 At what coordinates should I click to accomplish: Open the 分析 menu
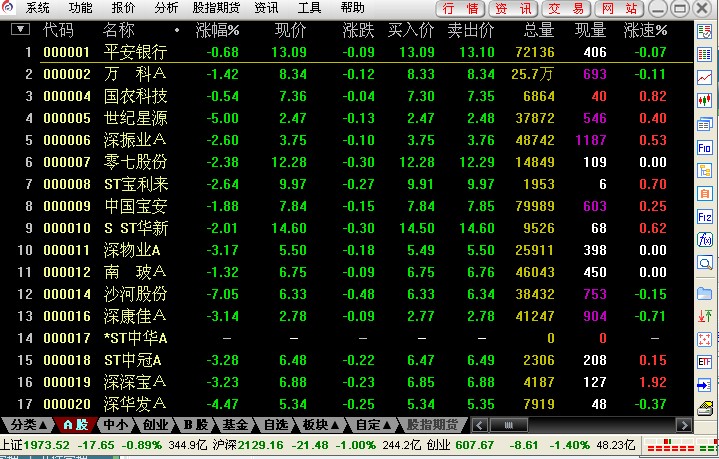tap(166, 8)
